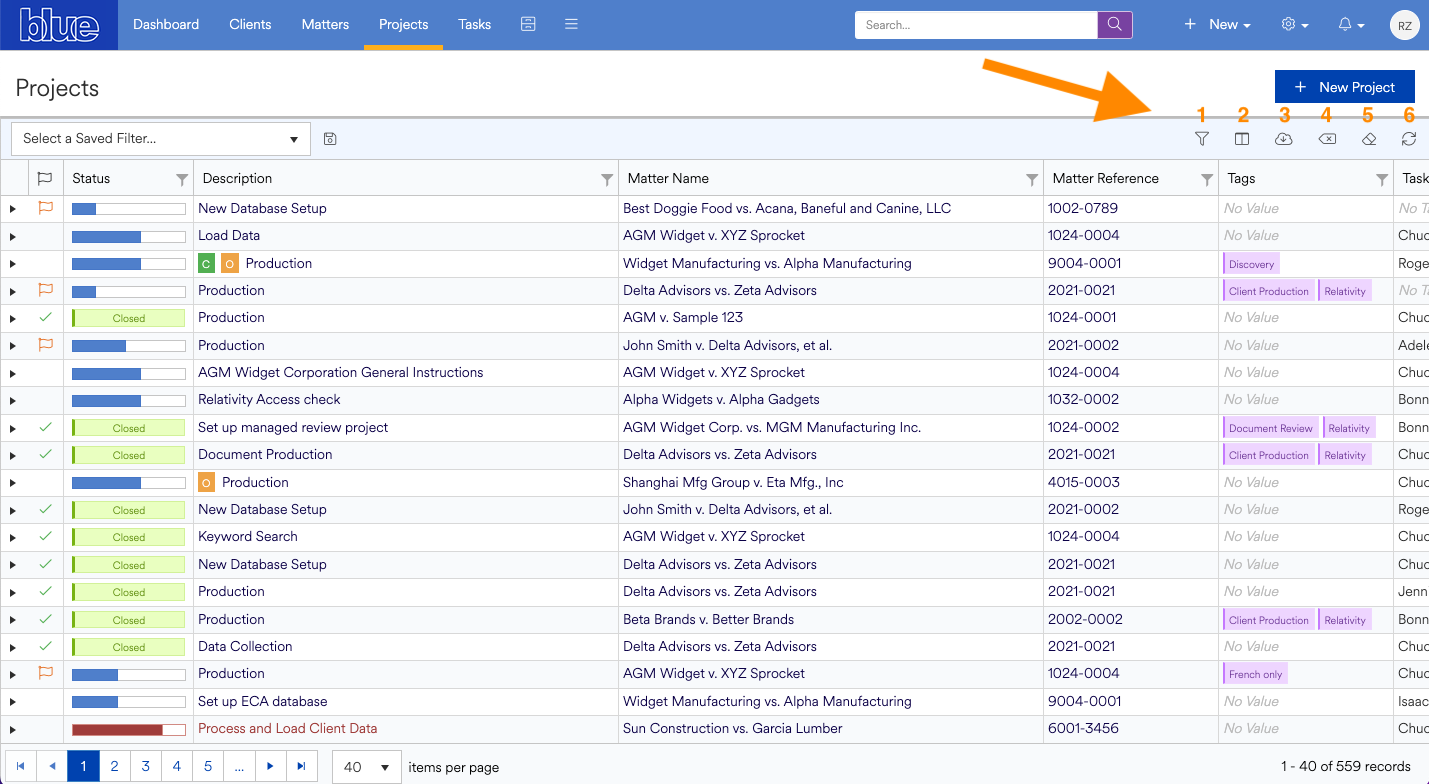The image size is (1429, 784).
Task: Toggle checkmark on Data Collection row
Action: point(44,646)
